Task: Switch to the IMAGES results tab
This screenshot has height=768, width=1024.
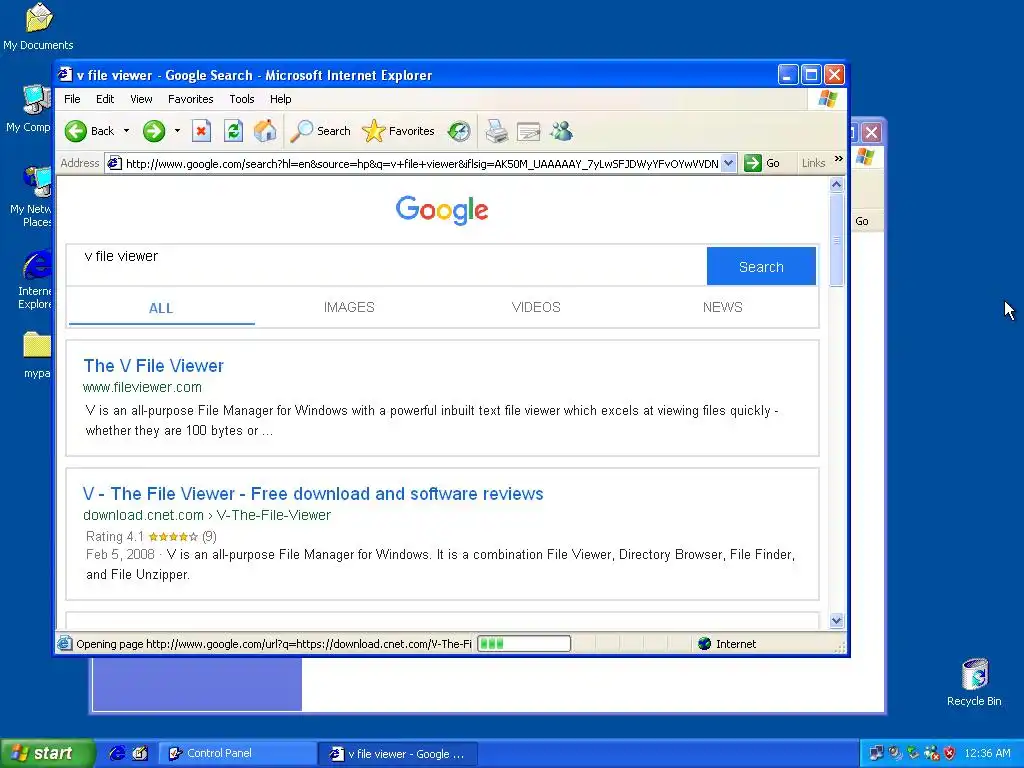Action: [x=349, y=308]
